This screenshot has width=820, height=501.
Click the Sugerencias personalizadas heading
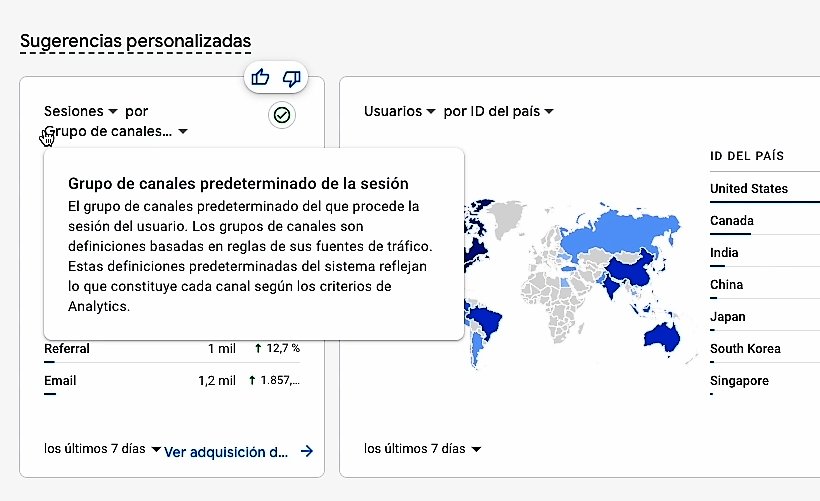click(135, 41)
